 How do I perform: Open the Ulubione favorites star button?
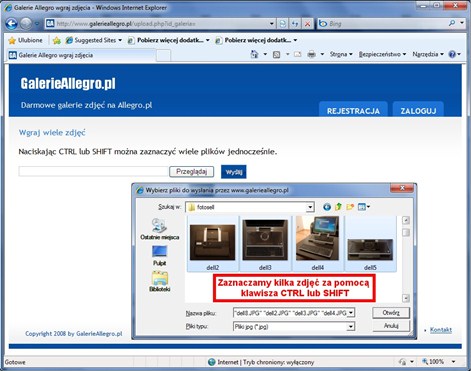tap(26, 40)
